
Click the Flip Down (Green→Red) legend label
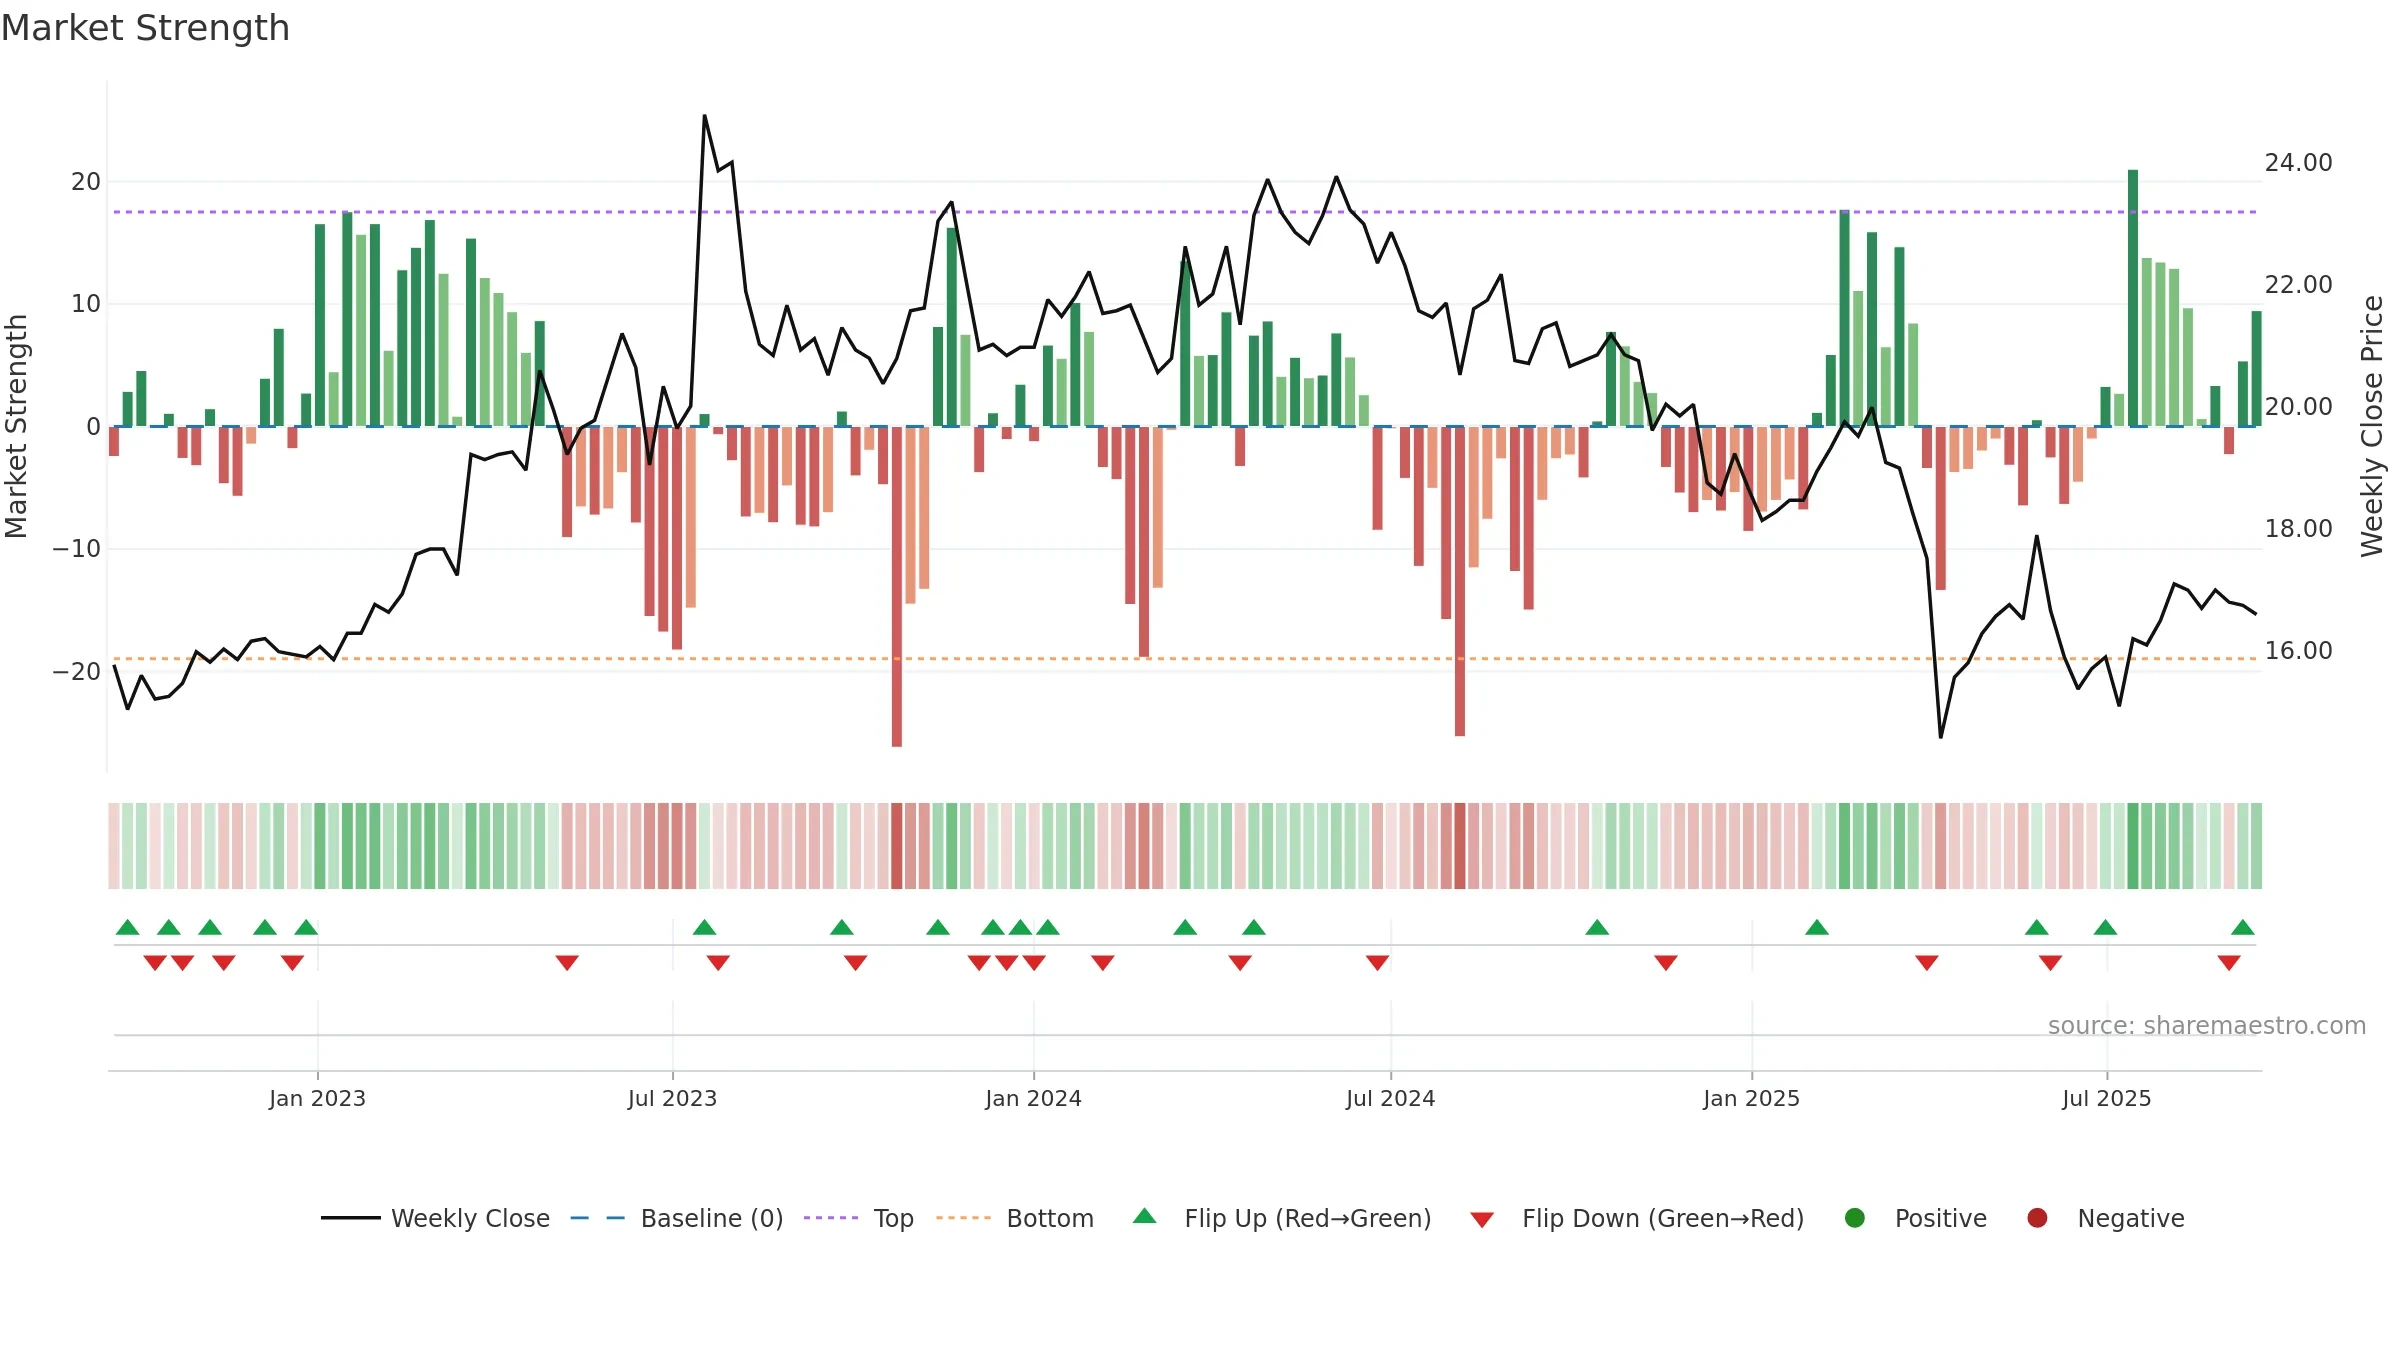pos(1663,1219)
